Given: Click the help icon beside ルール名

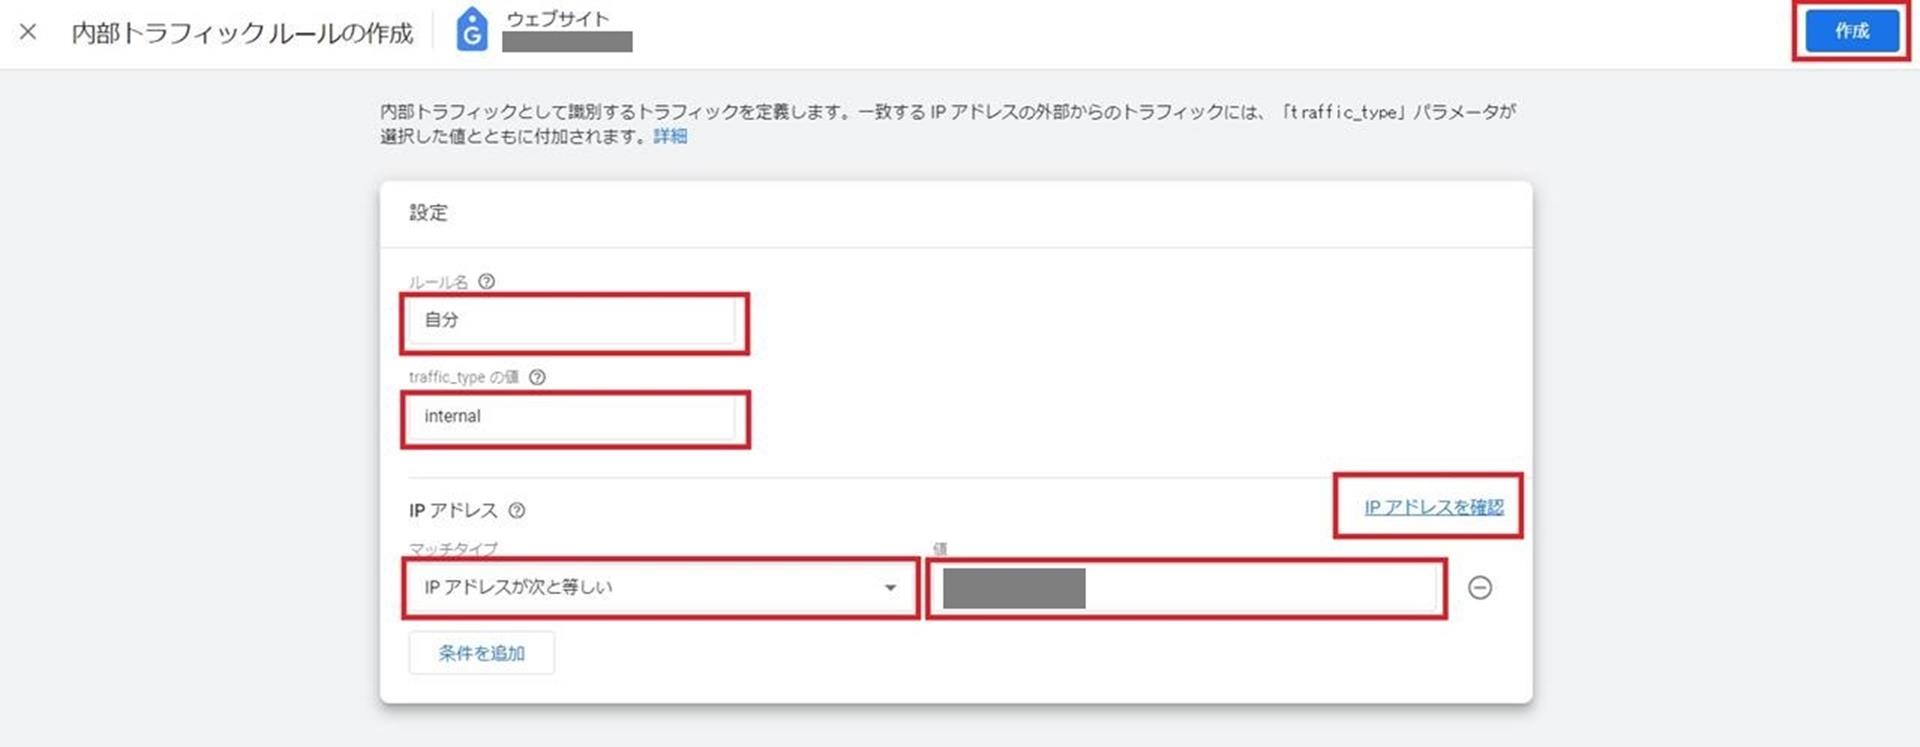Looking at the screenshot, I should [487, 282].
